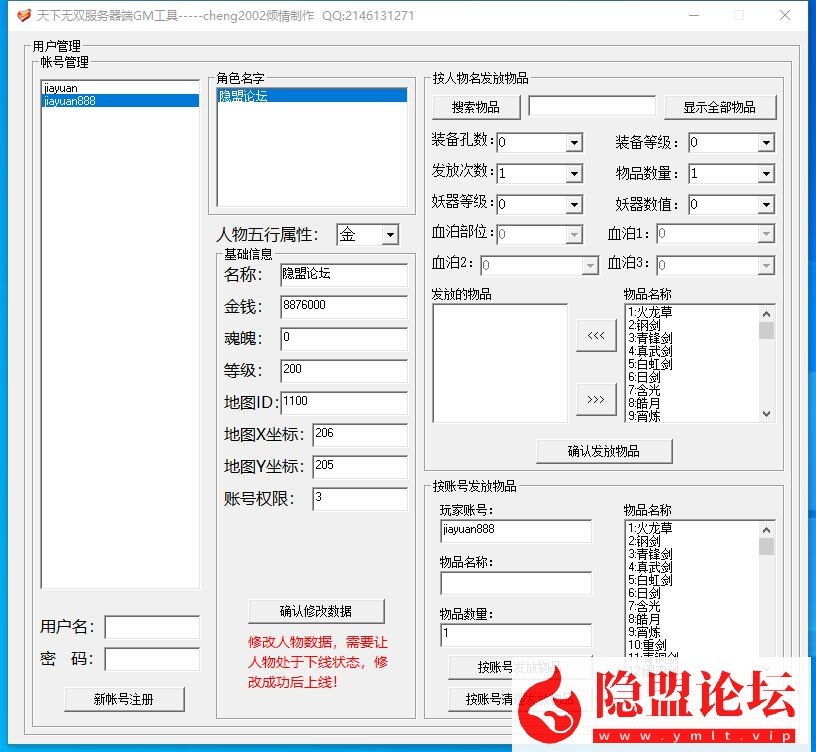Viewport: 816px width, 752px height.
Task: Click the 新帐号注册 button
Action: click(124, 699)
